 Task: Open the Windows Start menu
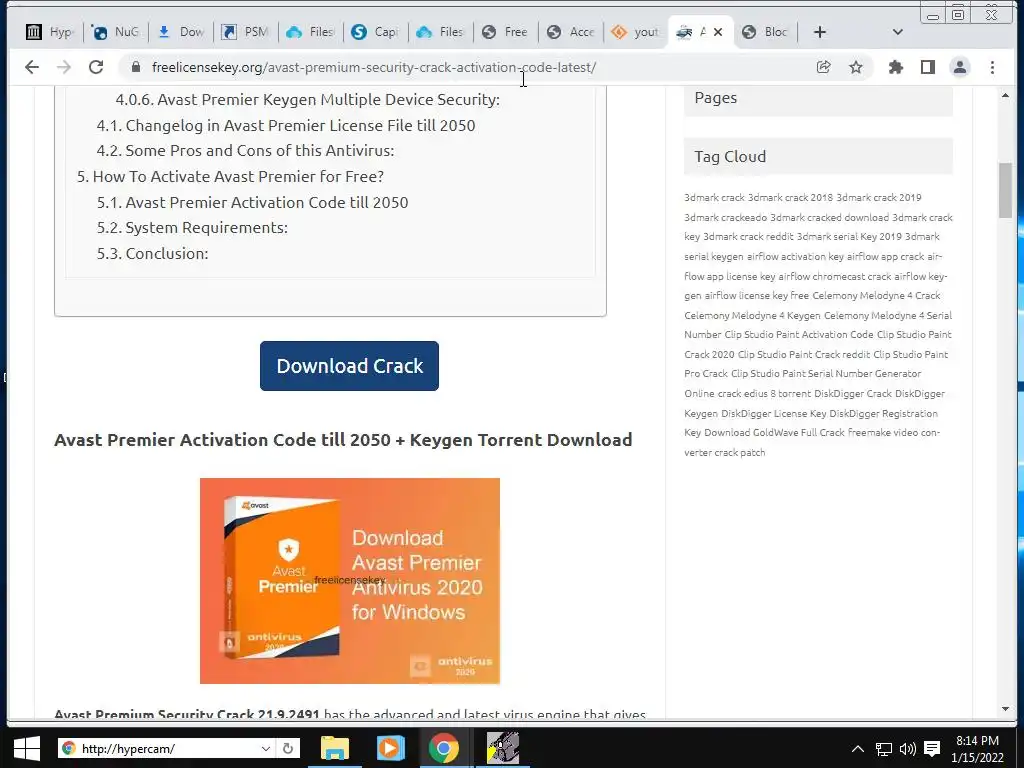[26, 748]
